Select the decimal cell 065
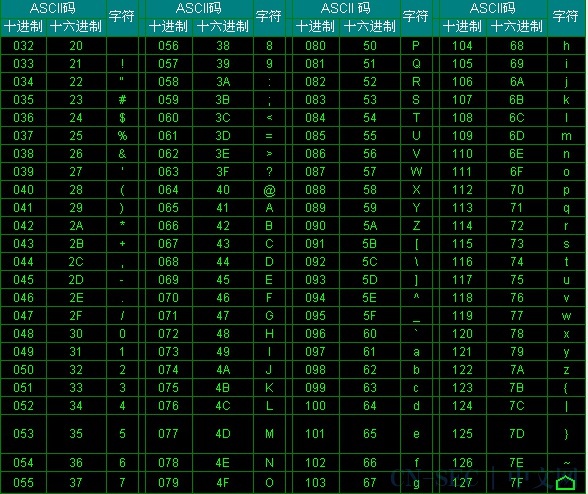Screen dimensions: 588x494 point(168,208)
